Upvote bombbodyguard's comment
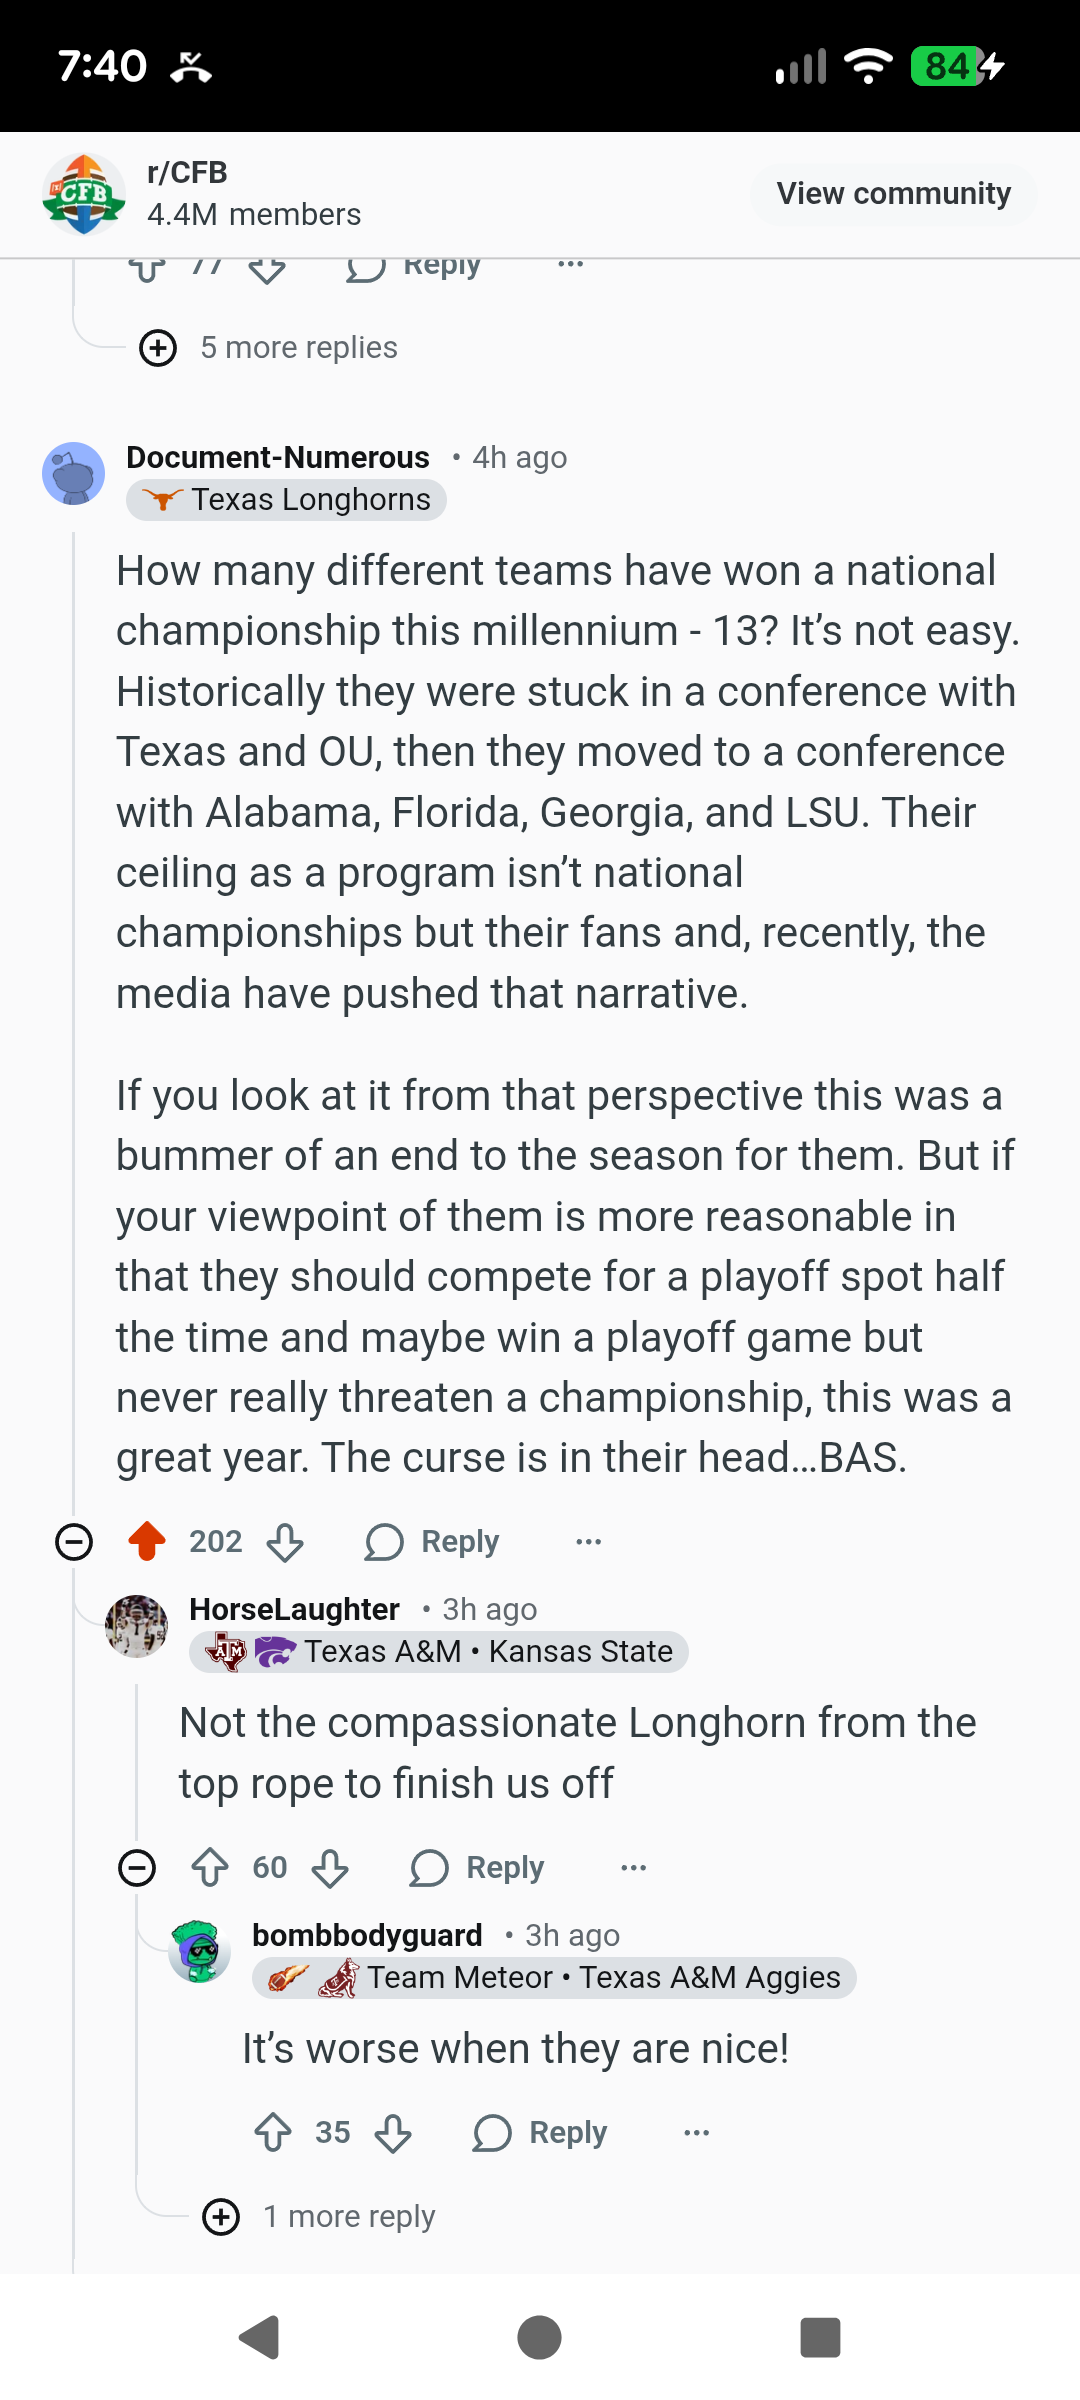The image size is (1080, 2400). tap(273, 2132)
